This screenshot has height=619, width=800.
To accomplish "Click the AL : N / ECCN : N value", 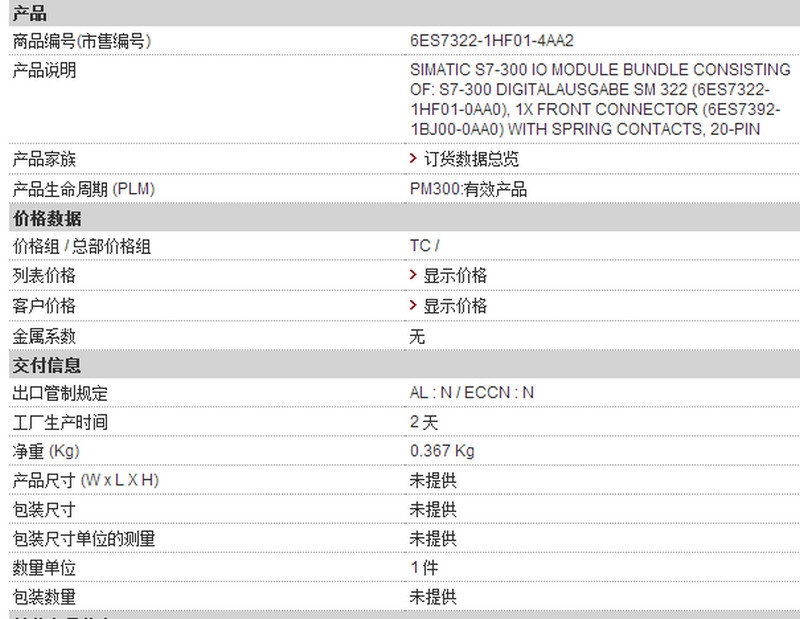I will [x=471, y=392].
